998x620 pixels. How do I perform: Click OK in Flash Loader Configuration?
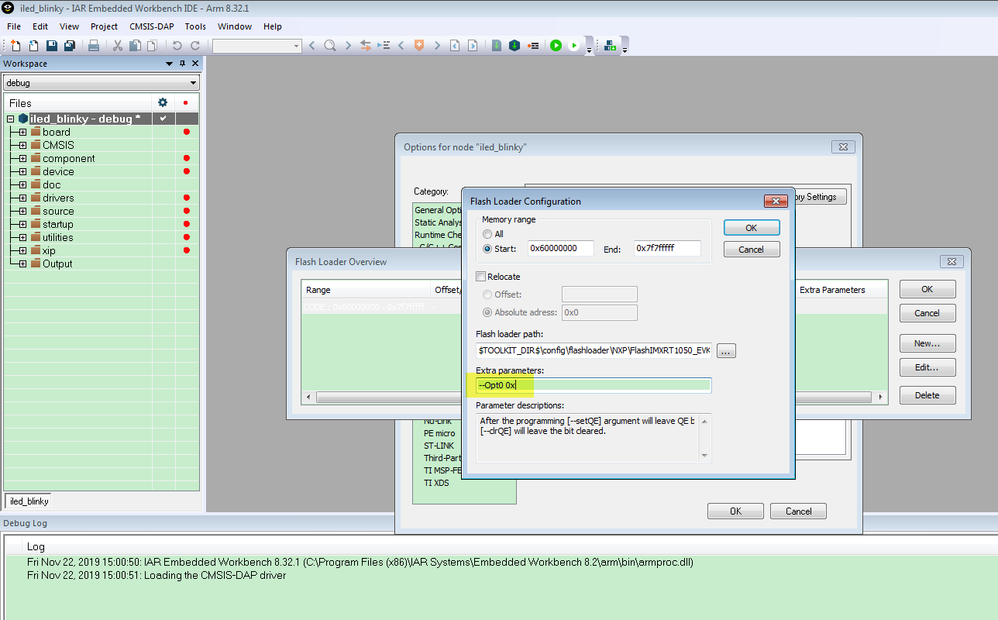click(751, 228)
